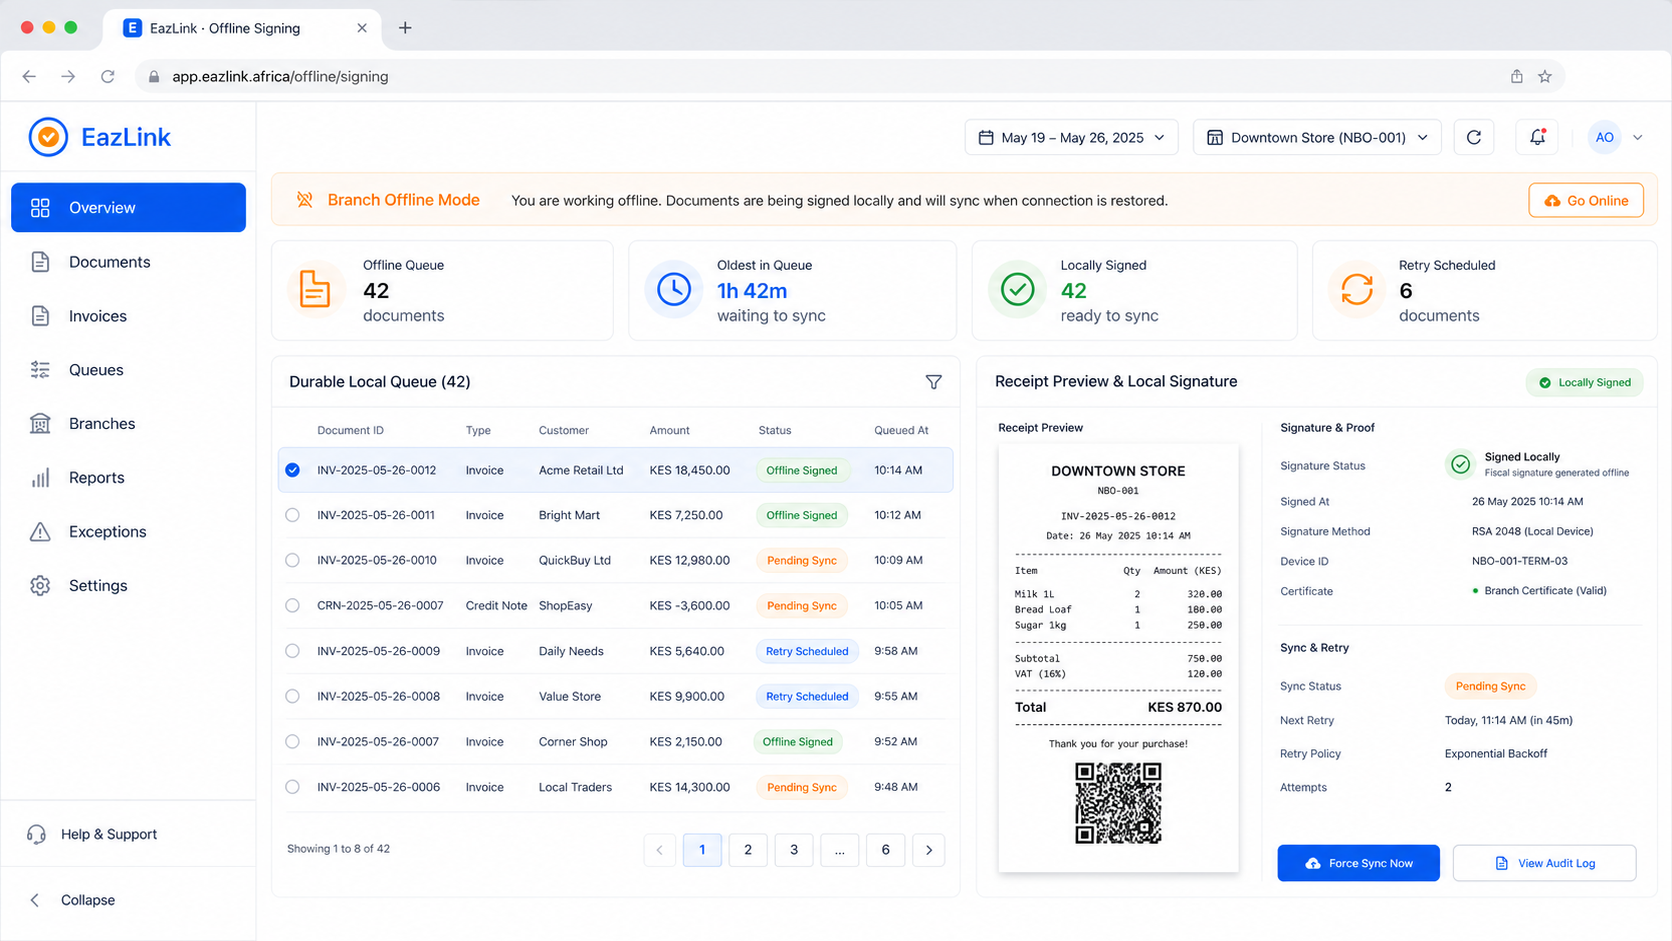Click Force Sync Now
1672x941 pixels.
click(x=1358, y=863)
